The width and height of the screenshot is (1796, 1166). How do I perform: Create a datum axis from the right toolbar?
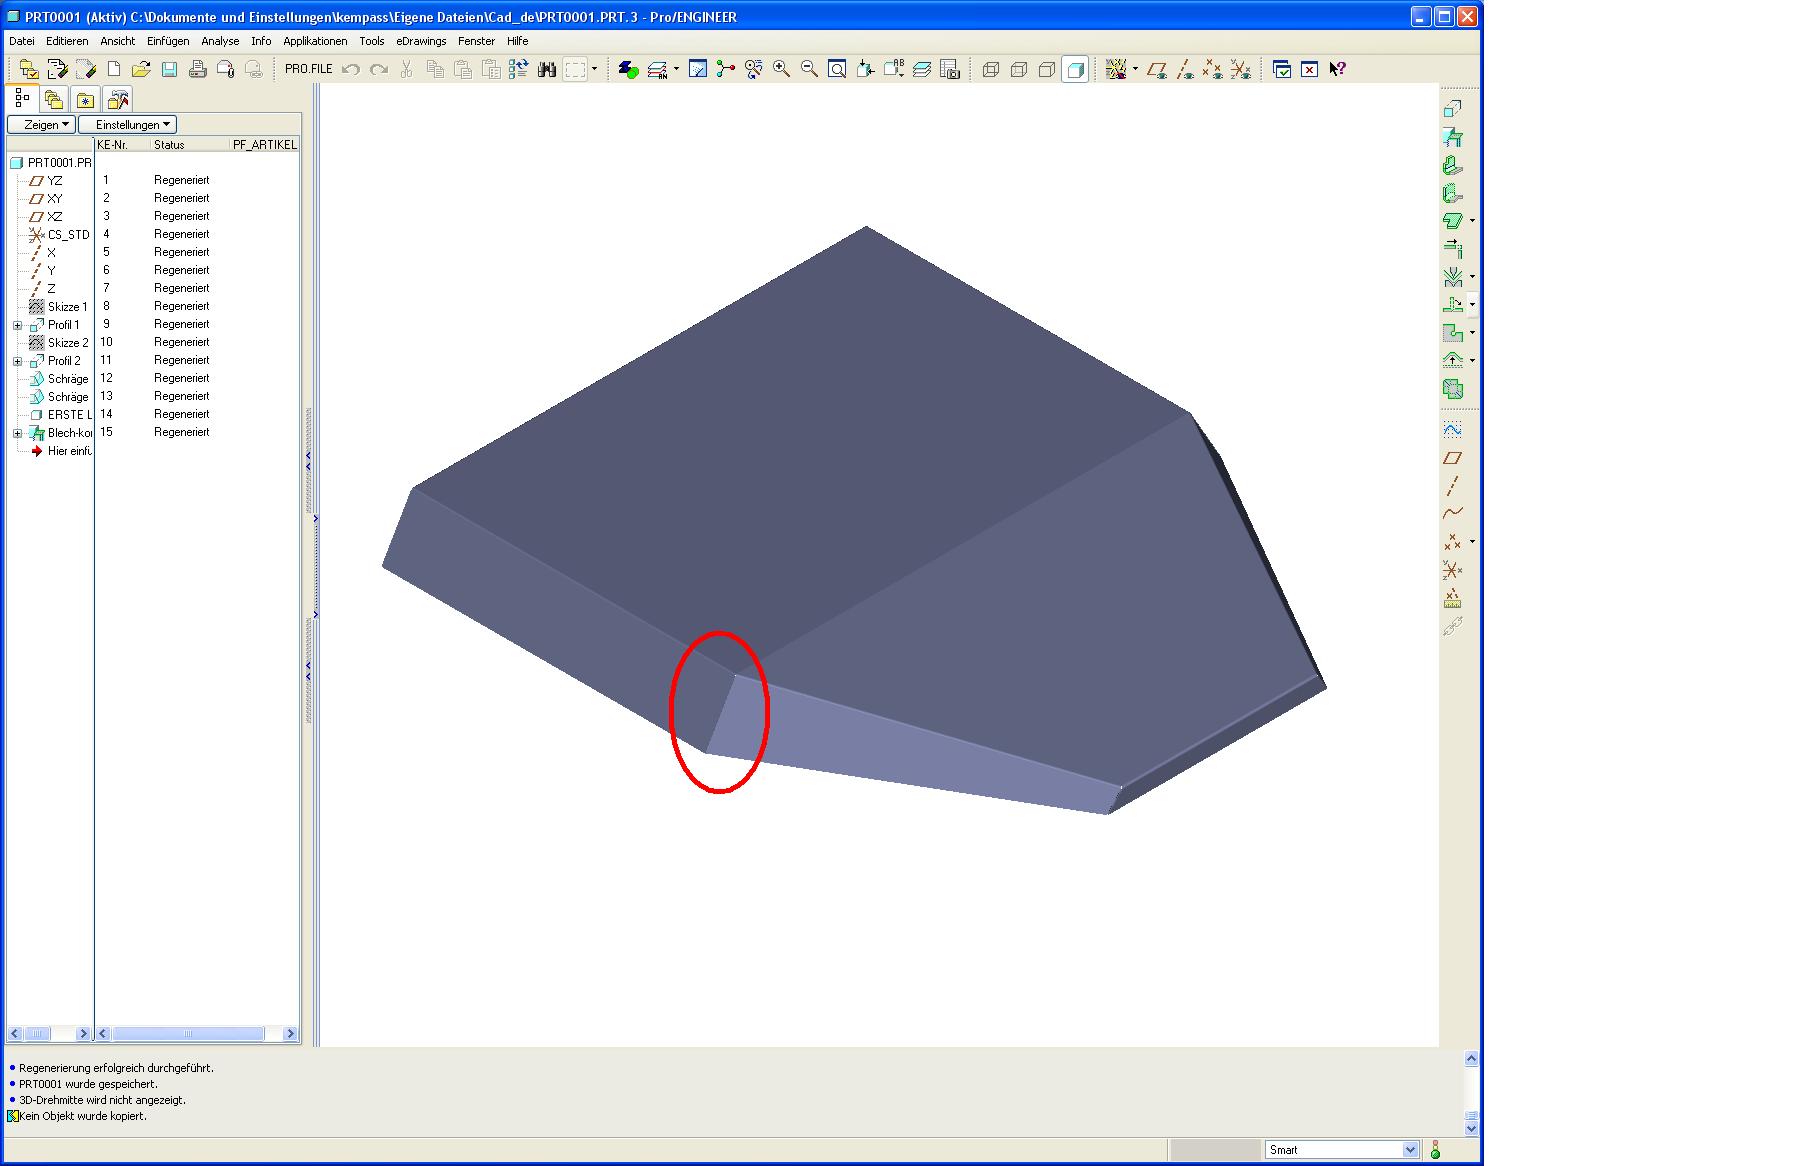pos(1453,486)
